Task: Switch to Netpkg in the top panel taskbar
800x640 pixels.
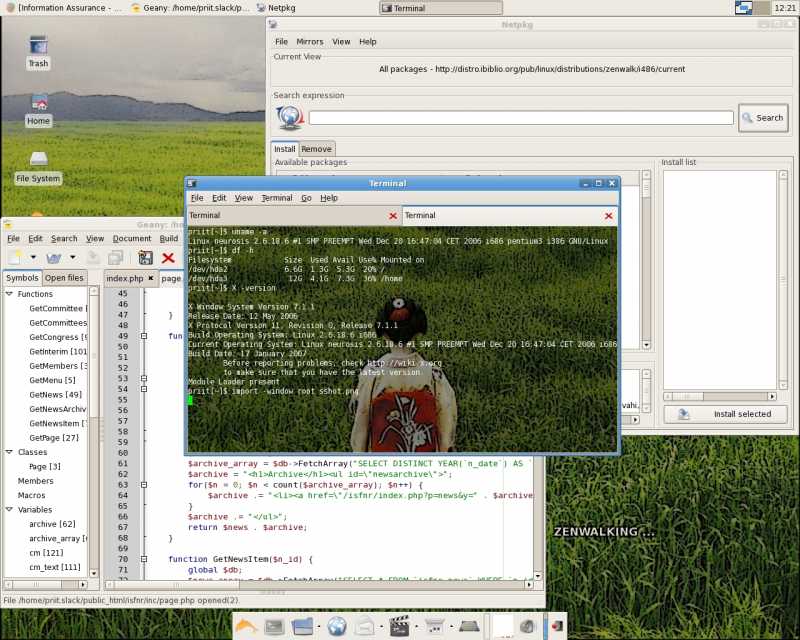Action: tap(276, 8)
